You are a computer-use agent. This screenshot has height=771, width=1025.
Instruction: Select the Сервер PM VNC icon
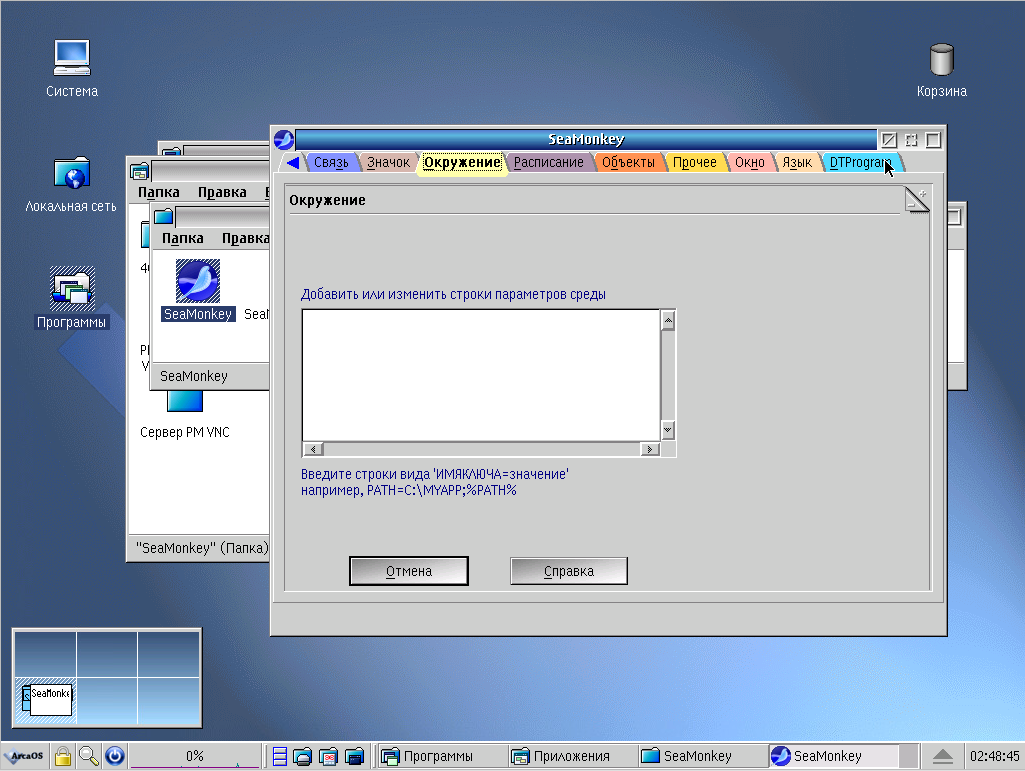(185, 401)
